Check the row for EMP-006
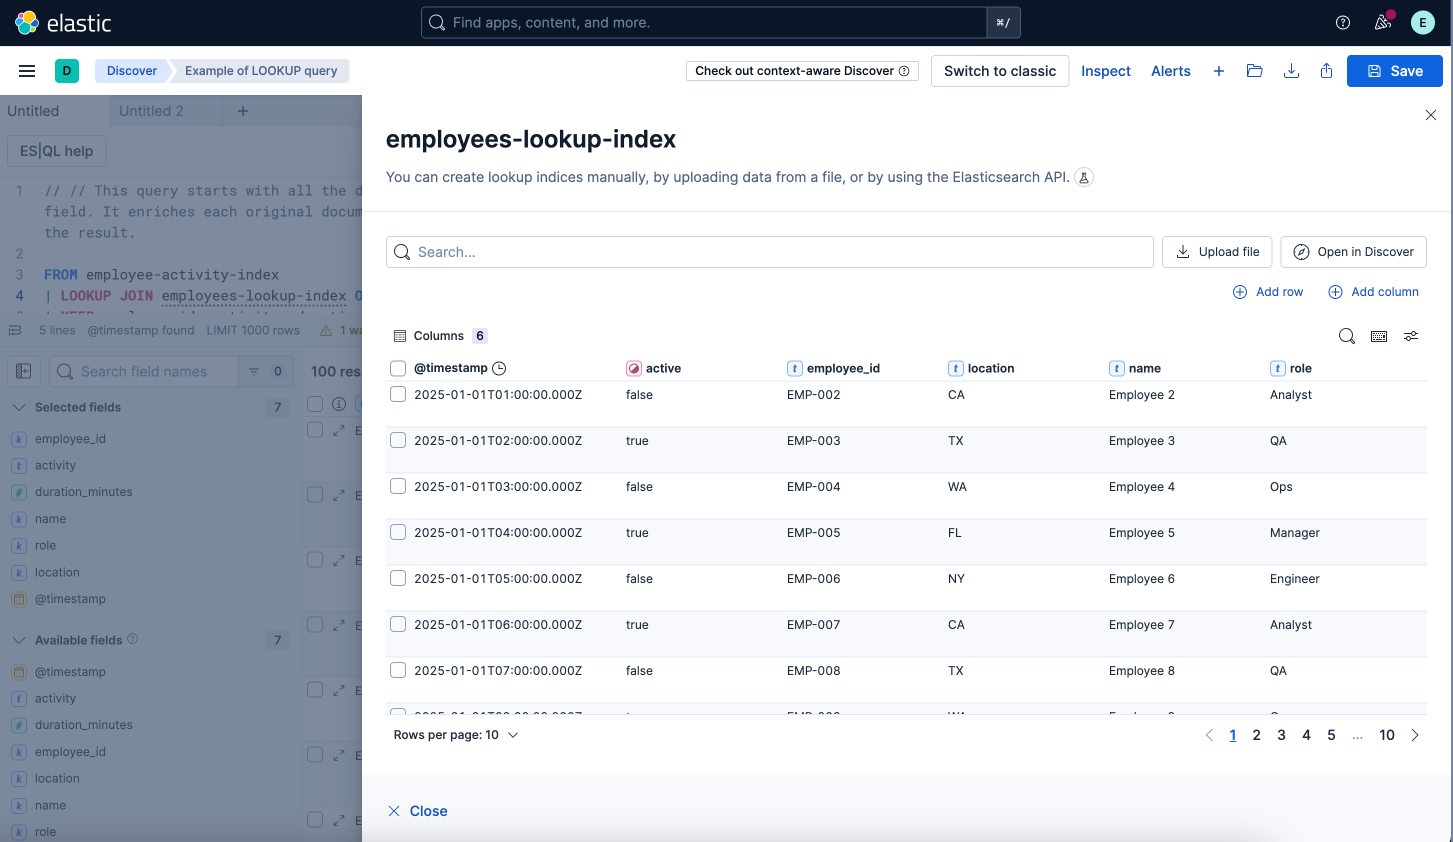The height and width of the screenshot is (842, 1453). 397,578
